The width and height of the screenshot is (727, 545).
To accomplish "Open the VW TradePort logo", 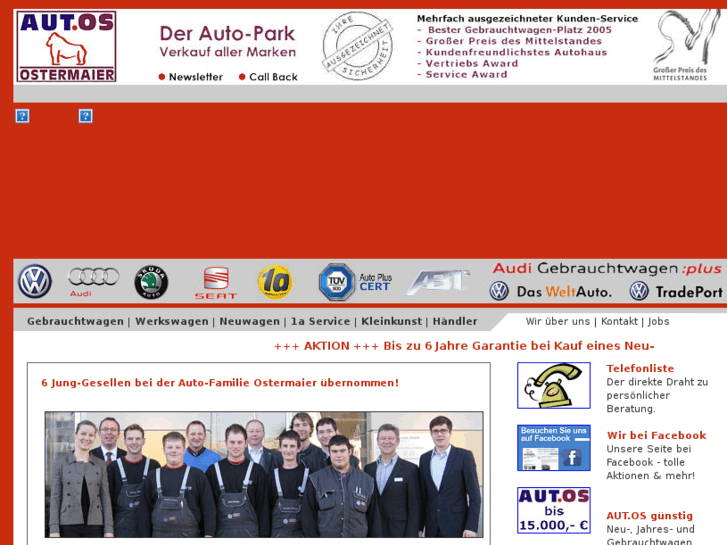I will coord(676,292).
